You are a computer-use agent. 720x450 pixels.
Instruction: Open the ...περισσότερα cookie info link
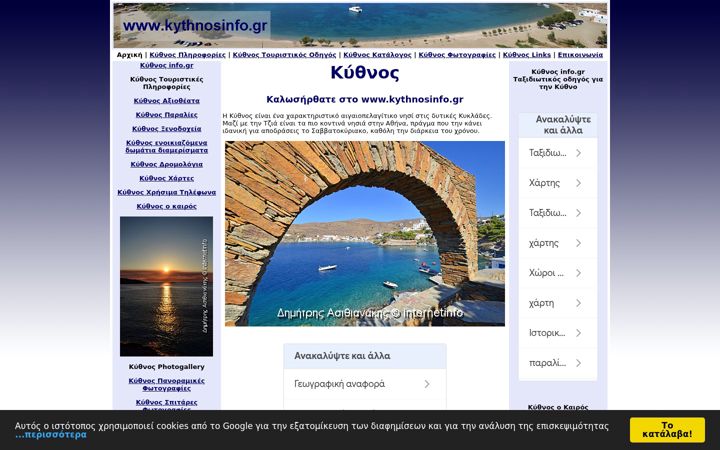tap(51, 434)
